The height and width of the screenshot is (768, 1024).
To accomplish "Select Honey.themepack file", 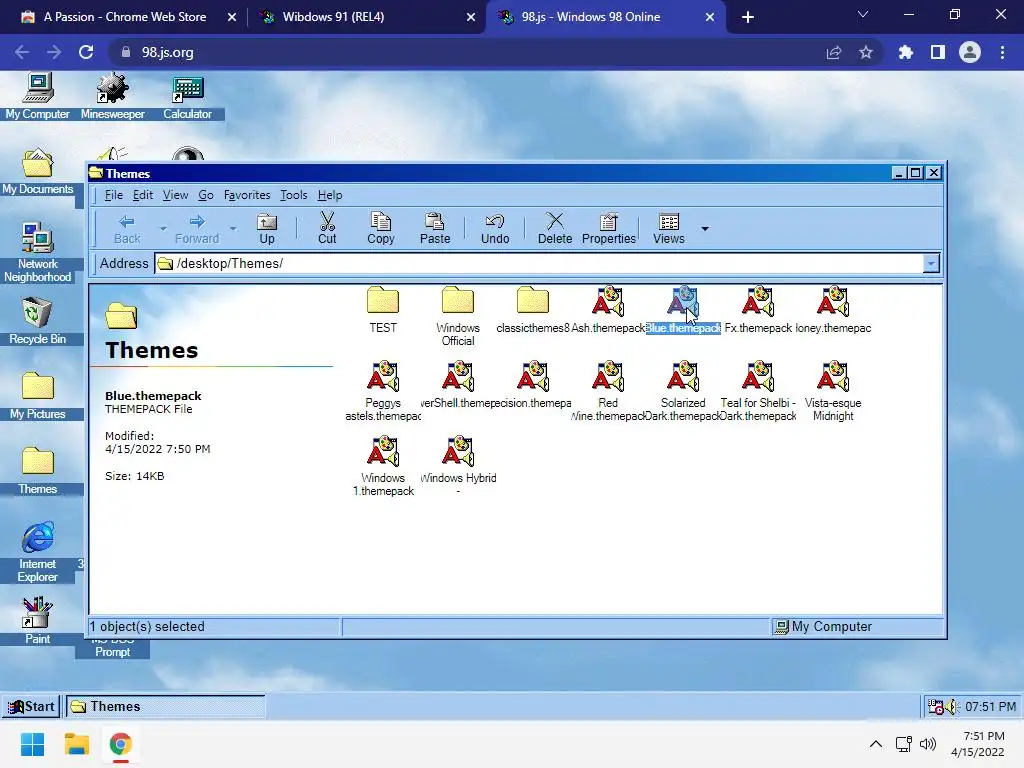I will 833,310.
